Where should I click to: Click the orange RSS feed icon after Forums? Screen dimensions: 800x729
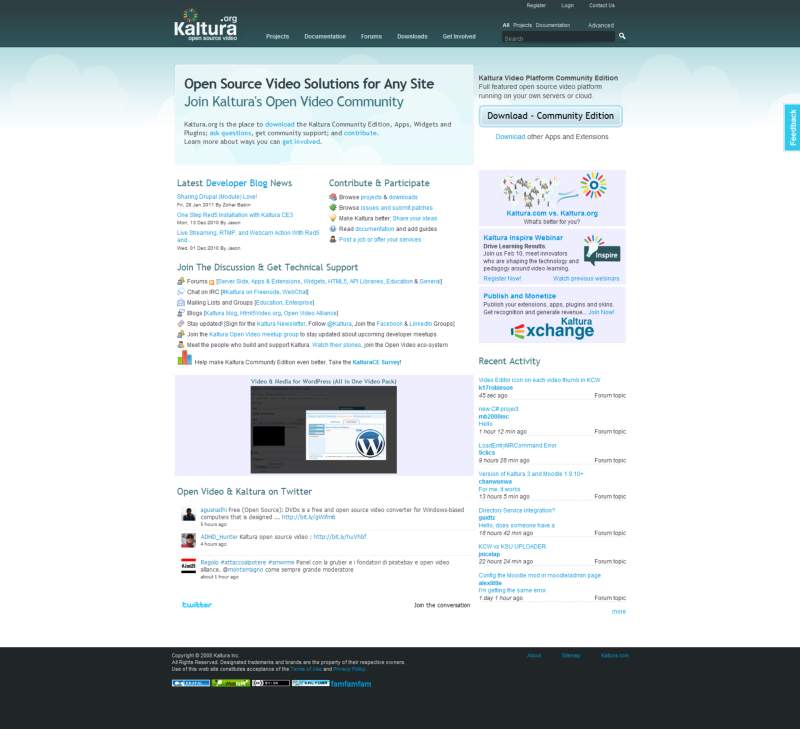[211, 282]
